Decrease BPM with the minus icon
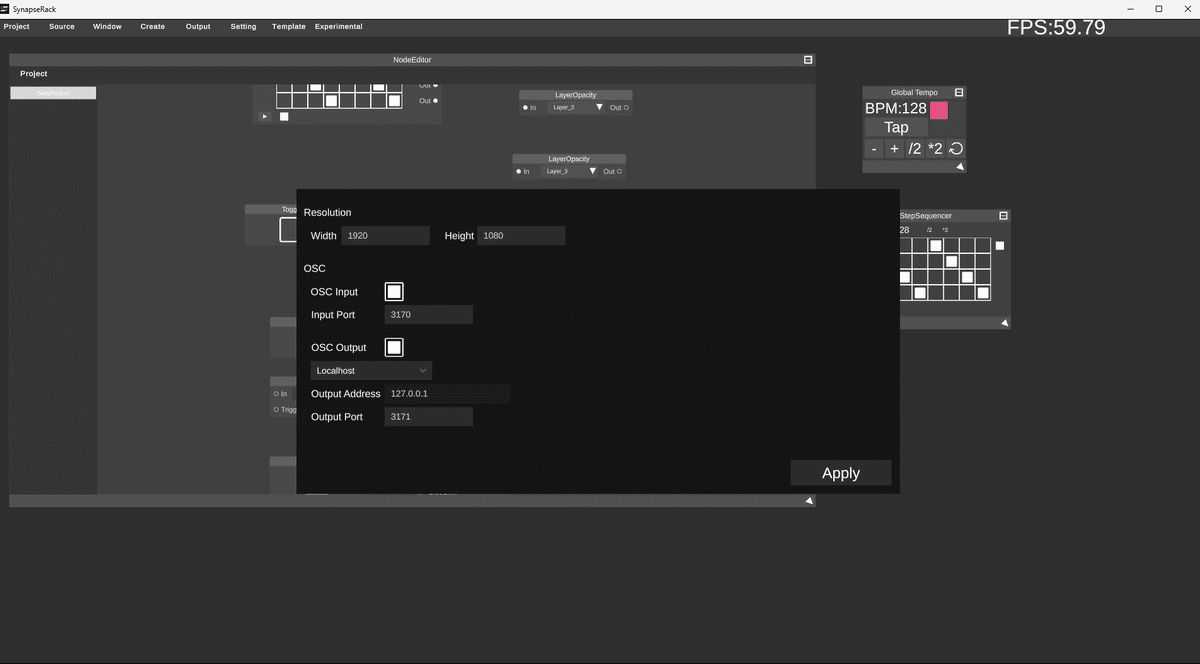1200x664 pixels. click(873, 148)
